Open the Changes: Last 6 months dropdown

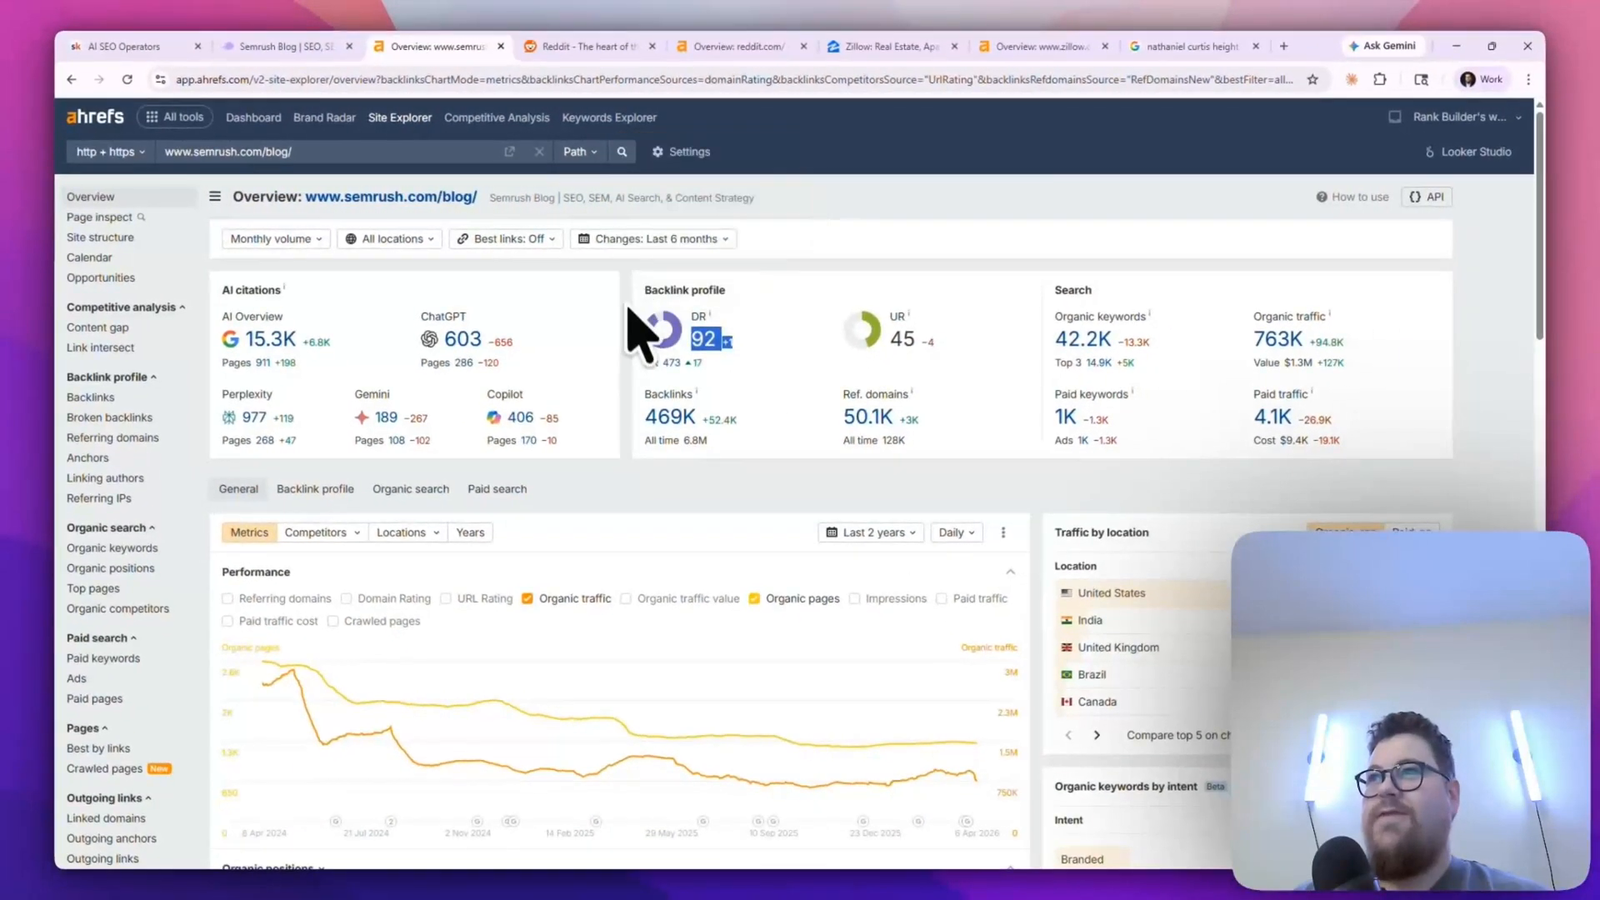tap(652, 238)
